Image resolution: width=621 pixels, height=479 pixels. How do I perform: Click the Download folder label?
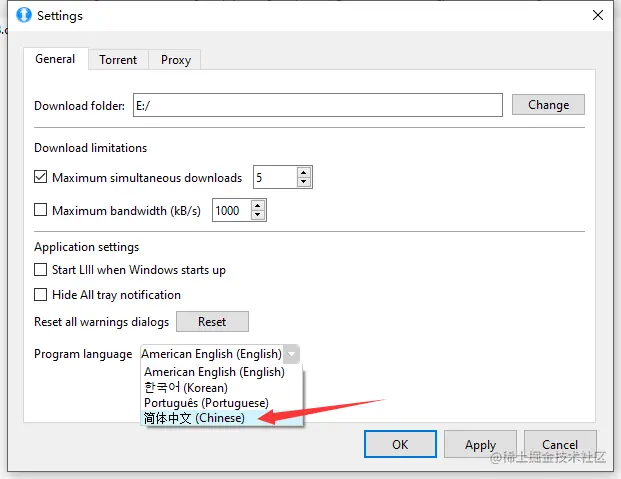point(80,106)
